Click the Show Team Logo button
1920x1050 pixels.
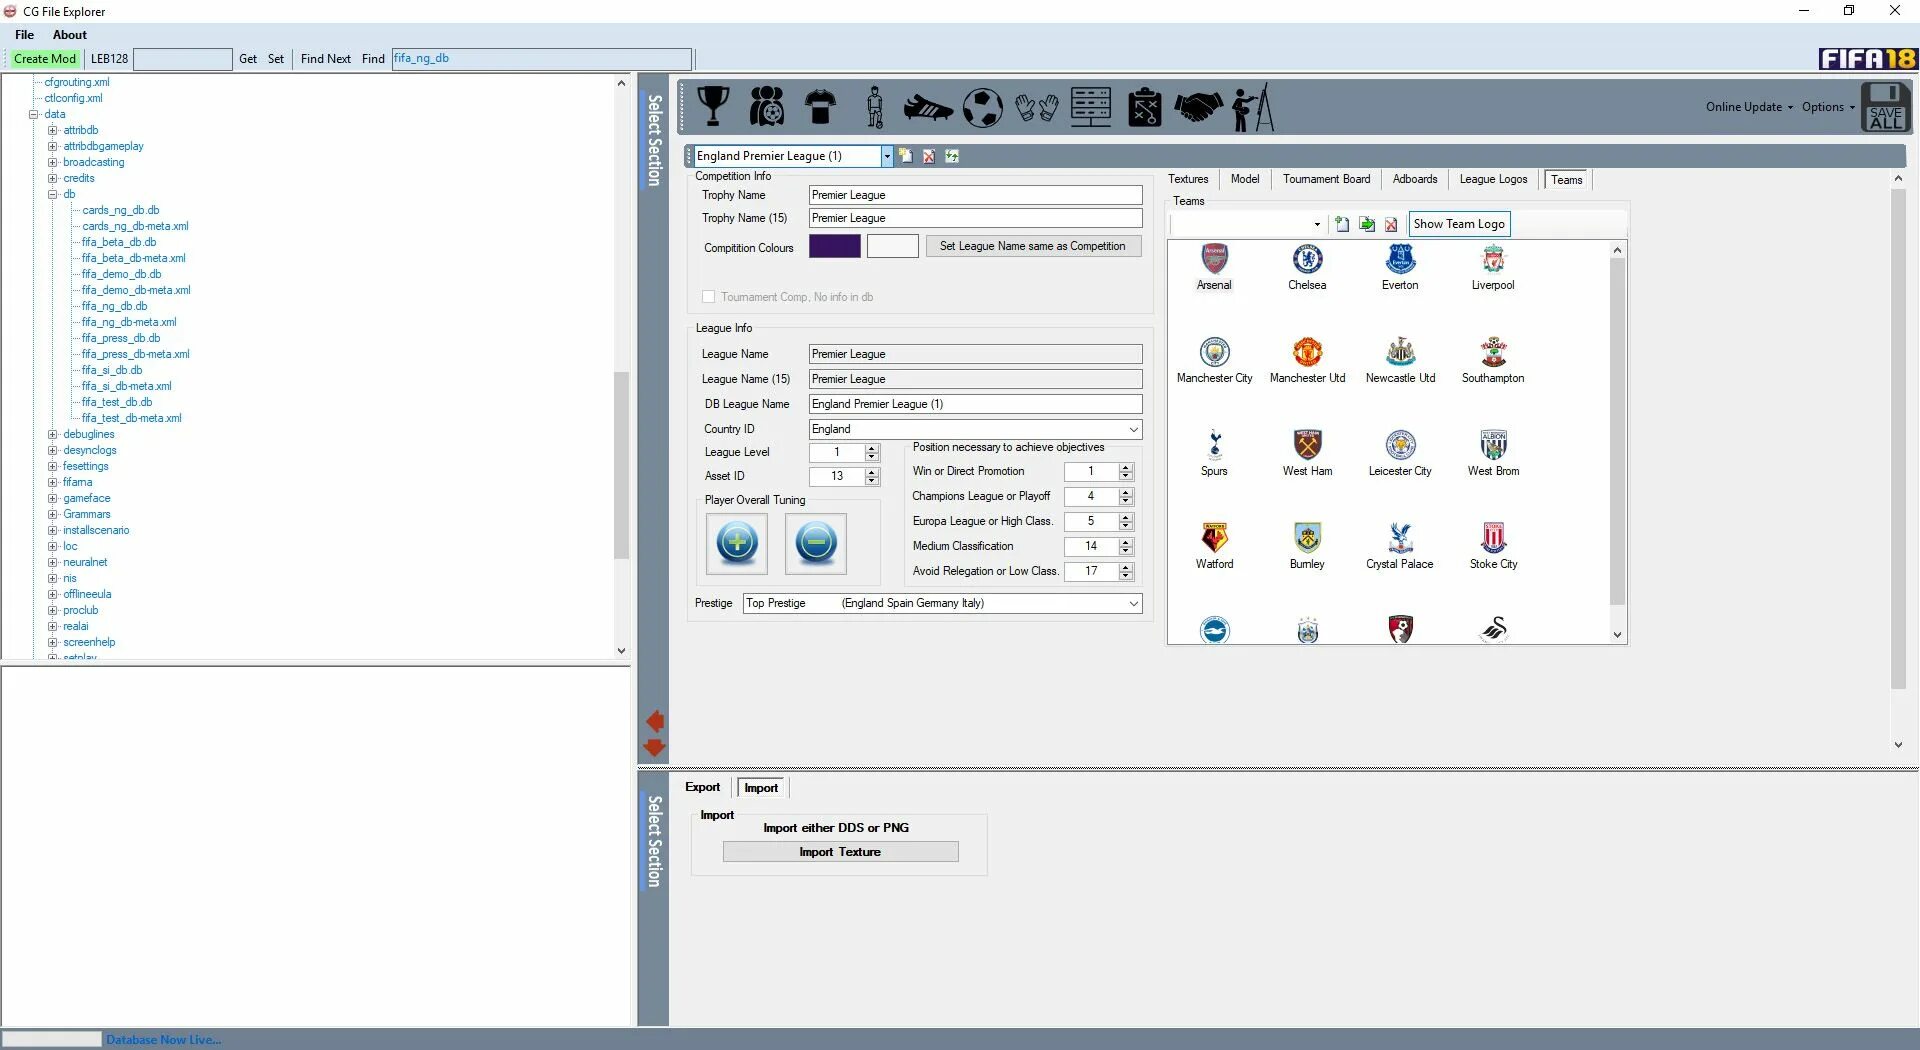point(1459,224)
